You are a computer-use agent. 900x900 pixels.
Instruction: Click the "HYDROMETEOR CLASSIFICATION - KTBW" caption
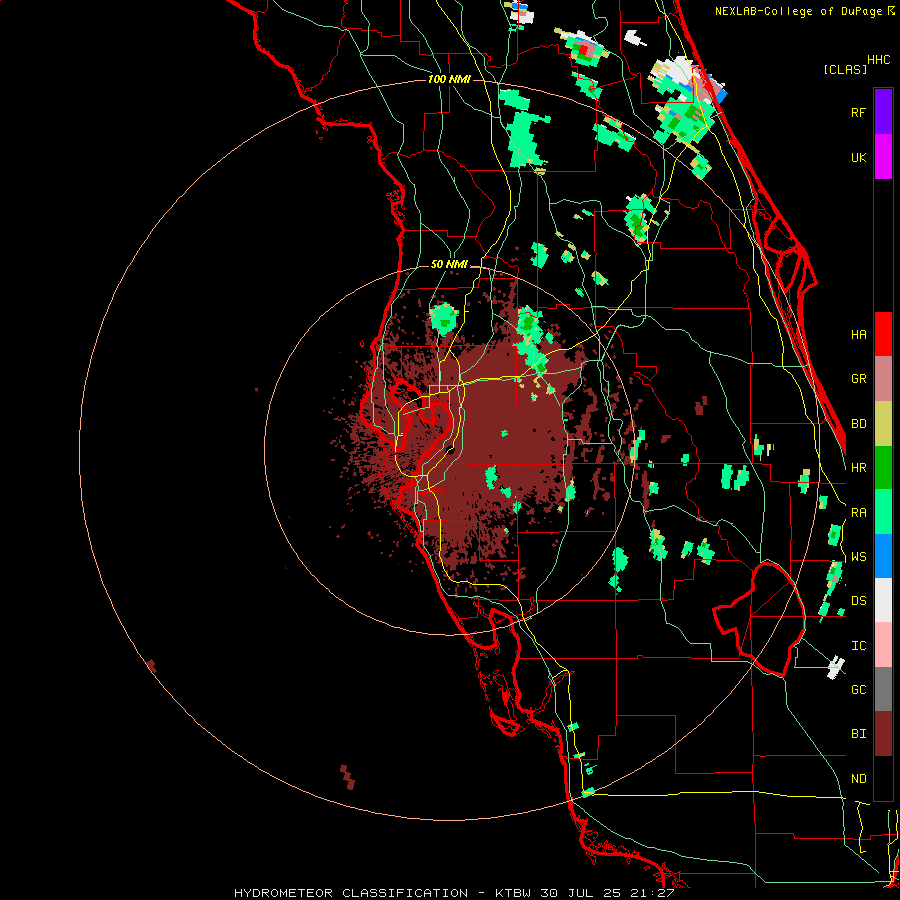pos(382,893)
